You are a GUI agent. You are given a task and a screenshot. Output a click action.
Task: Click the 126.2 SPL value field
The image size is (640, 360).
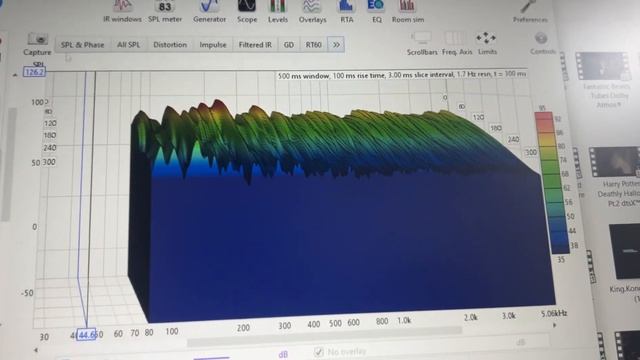point(34,72)
